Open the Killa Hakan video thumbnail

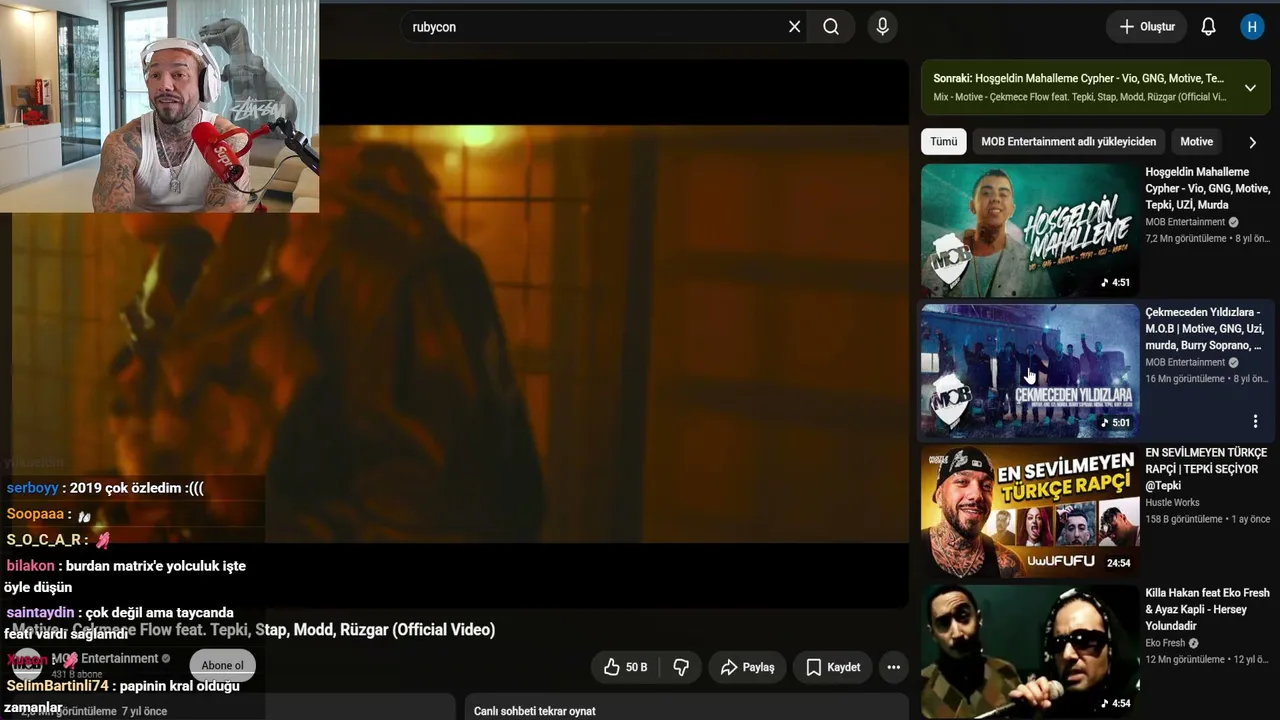1030,651
